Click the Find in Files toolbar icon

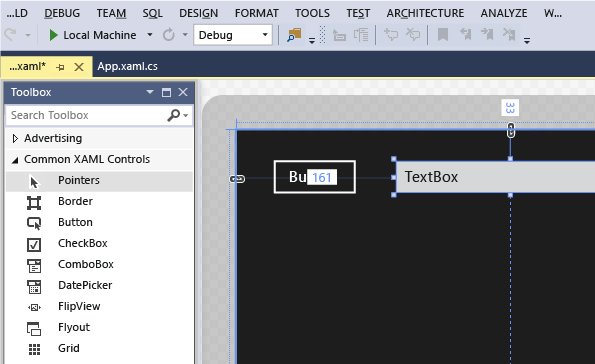click(294, 35)
